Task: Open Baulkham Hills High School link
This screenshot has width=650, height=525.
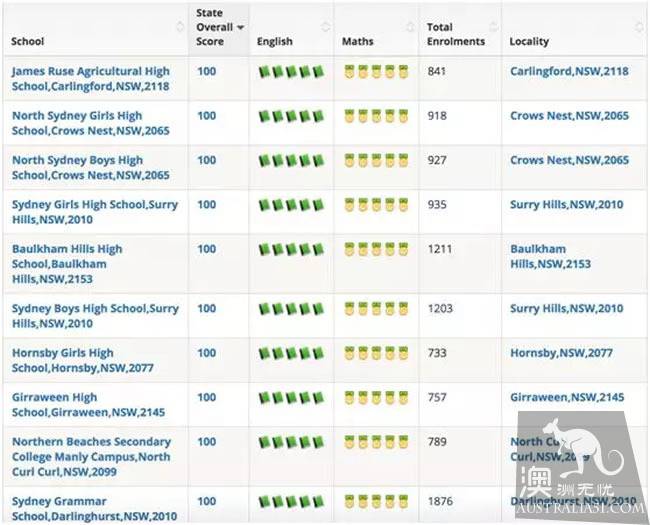Action: coord(67,264)
